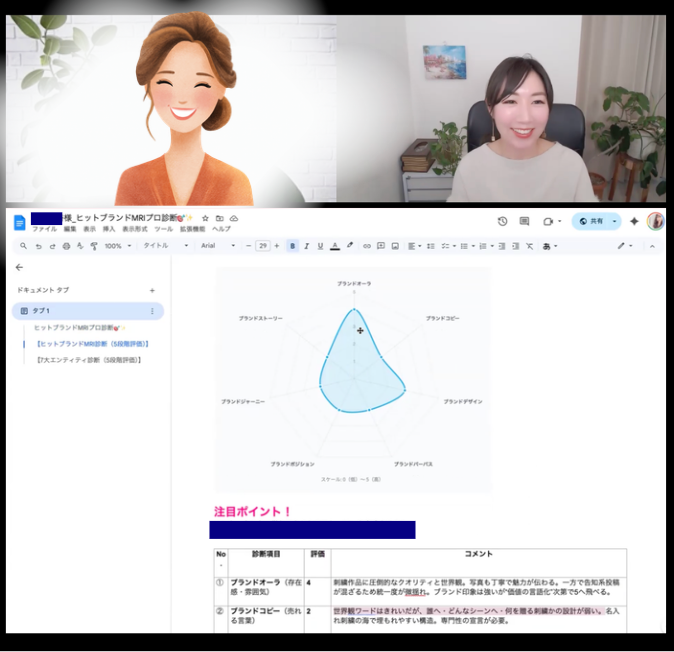This screenshot has width=674, height=652.
Task: Open the 表示形式 menu
Action: (134, 229)
